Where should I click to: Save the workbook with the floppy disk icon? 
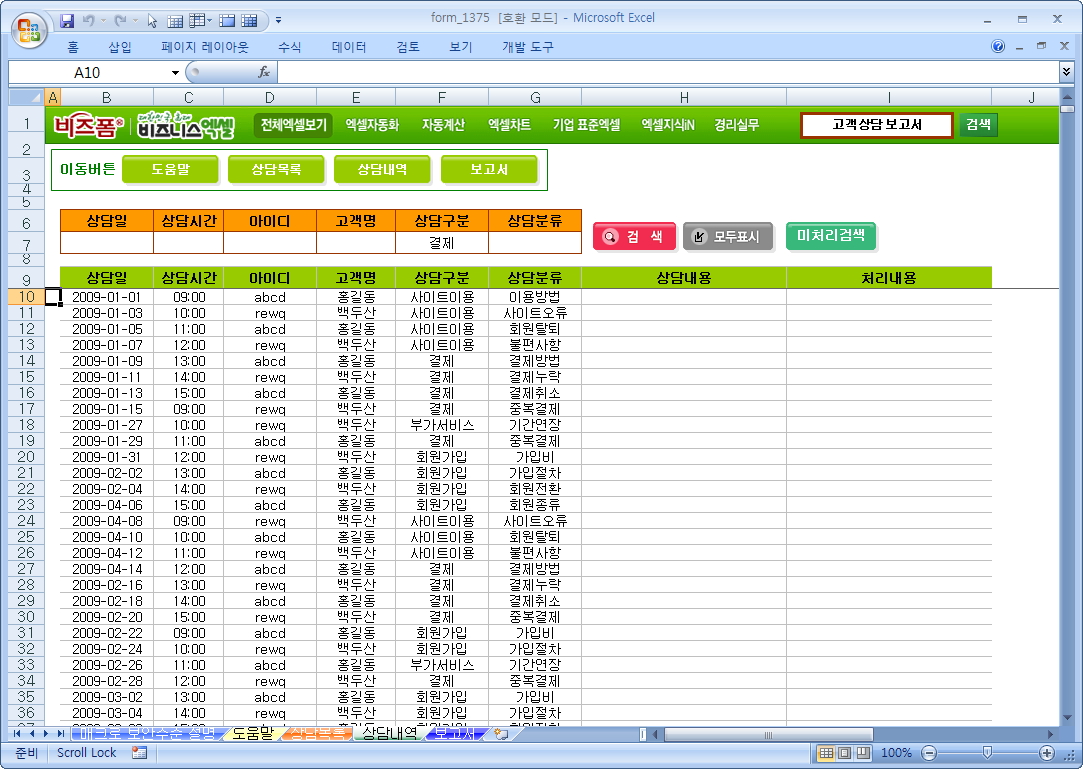67,19
